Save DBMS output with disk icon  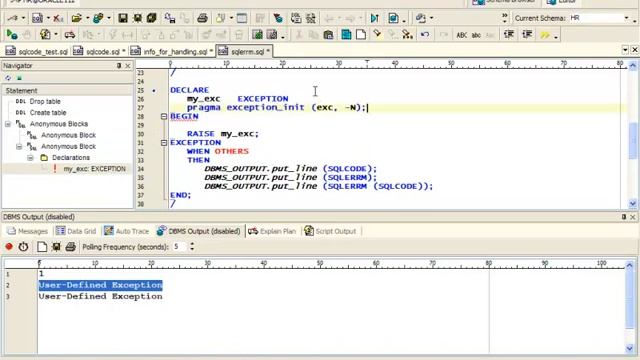tap(56, 247)
